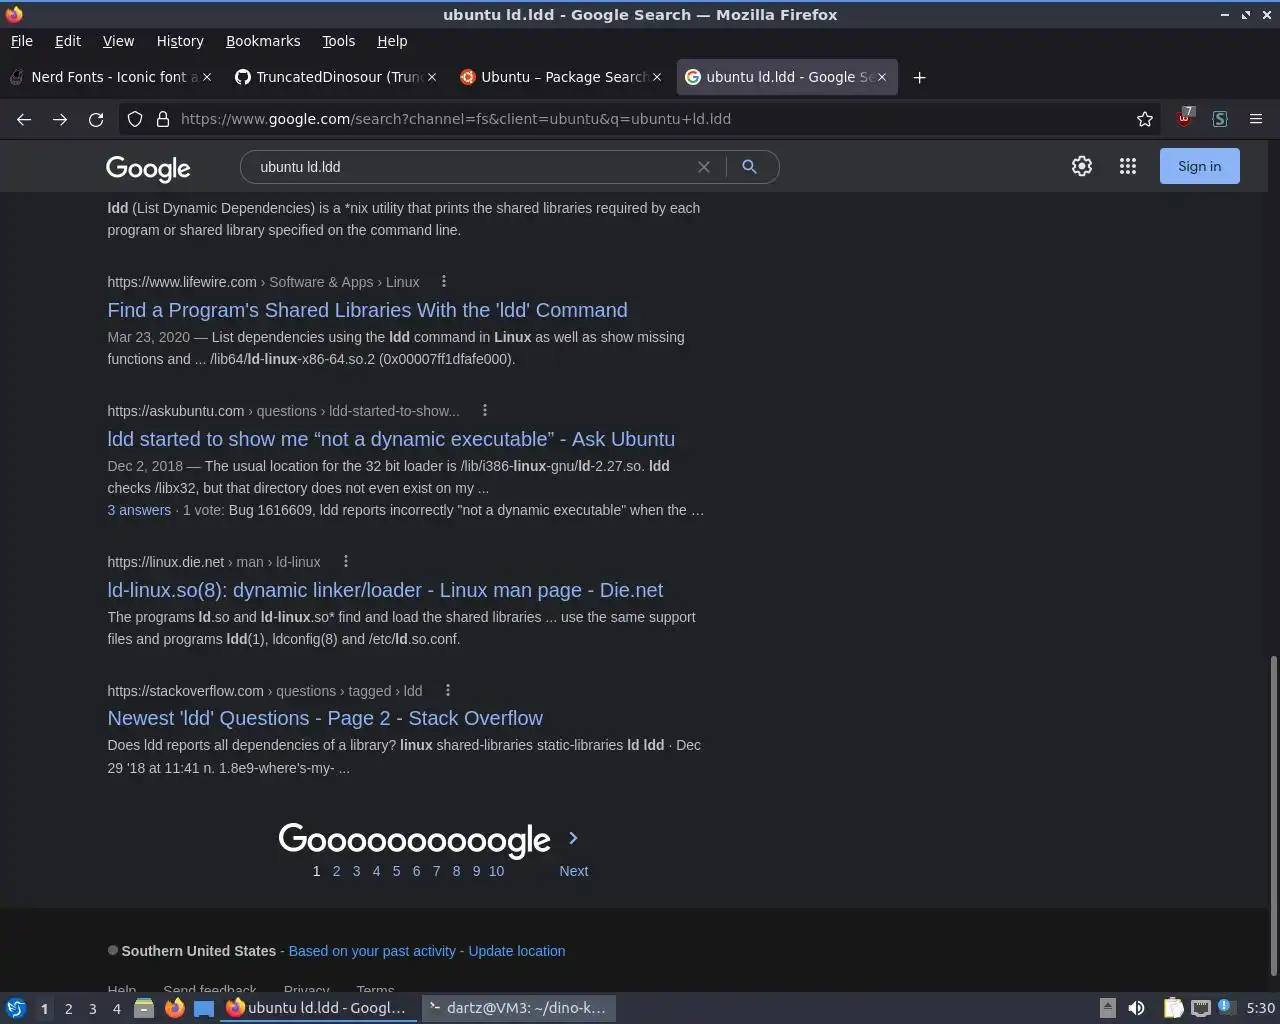Advance via the chevron beside Gooooogle logo

coord(573,838)
